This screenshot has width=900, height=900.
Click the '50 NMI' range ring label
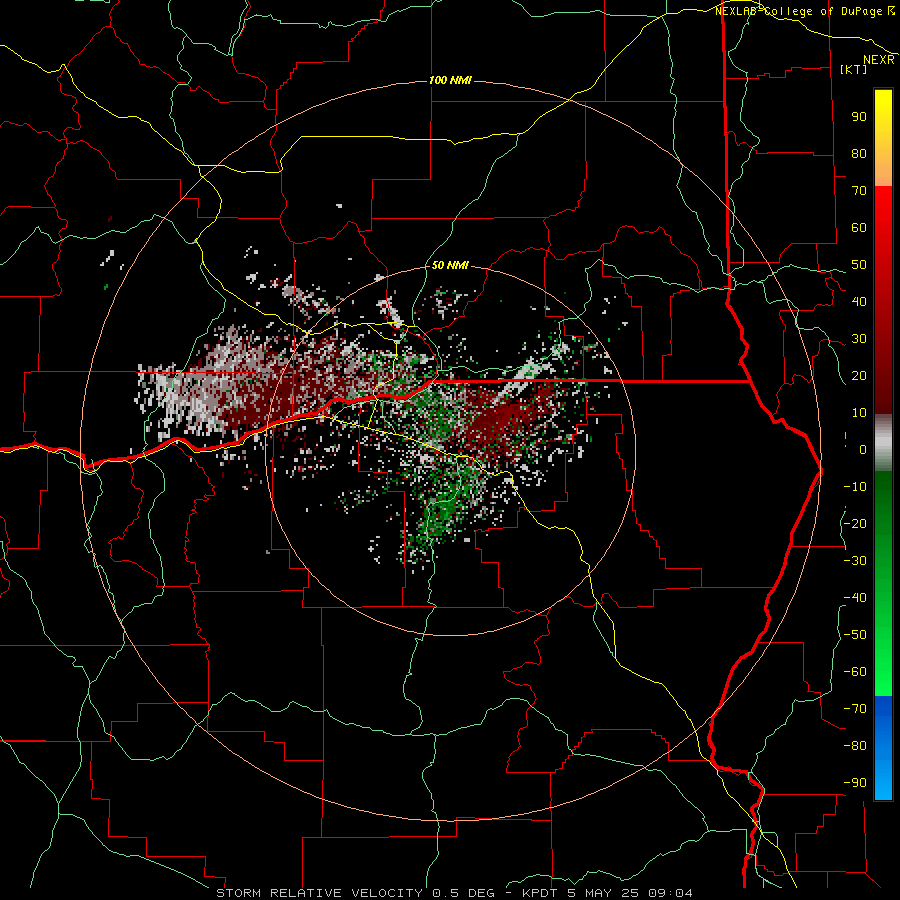pyautogui.click(x=450, y=265)
